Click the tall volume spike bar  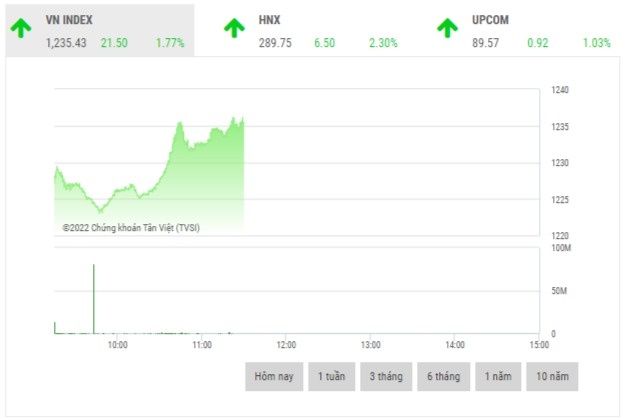pyautogui.click(x=94, y=300)
